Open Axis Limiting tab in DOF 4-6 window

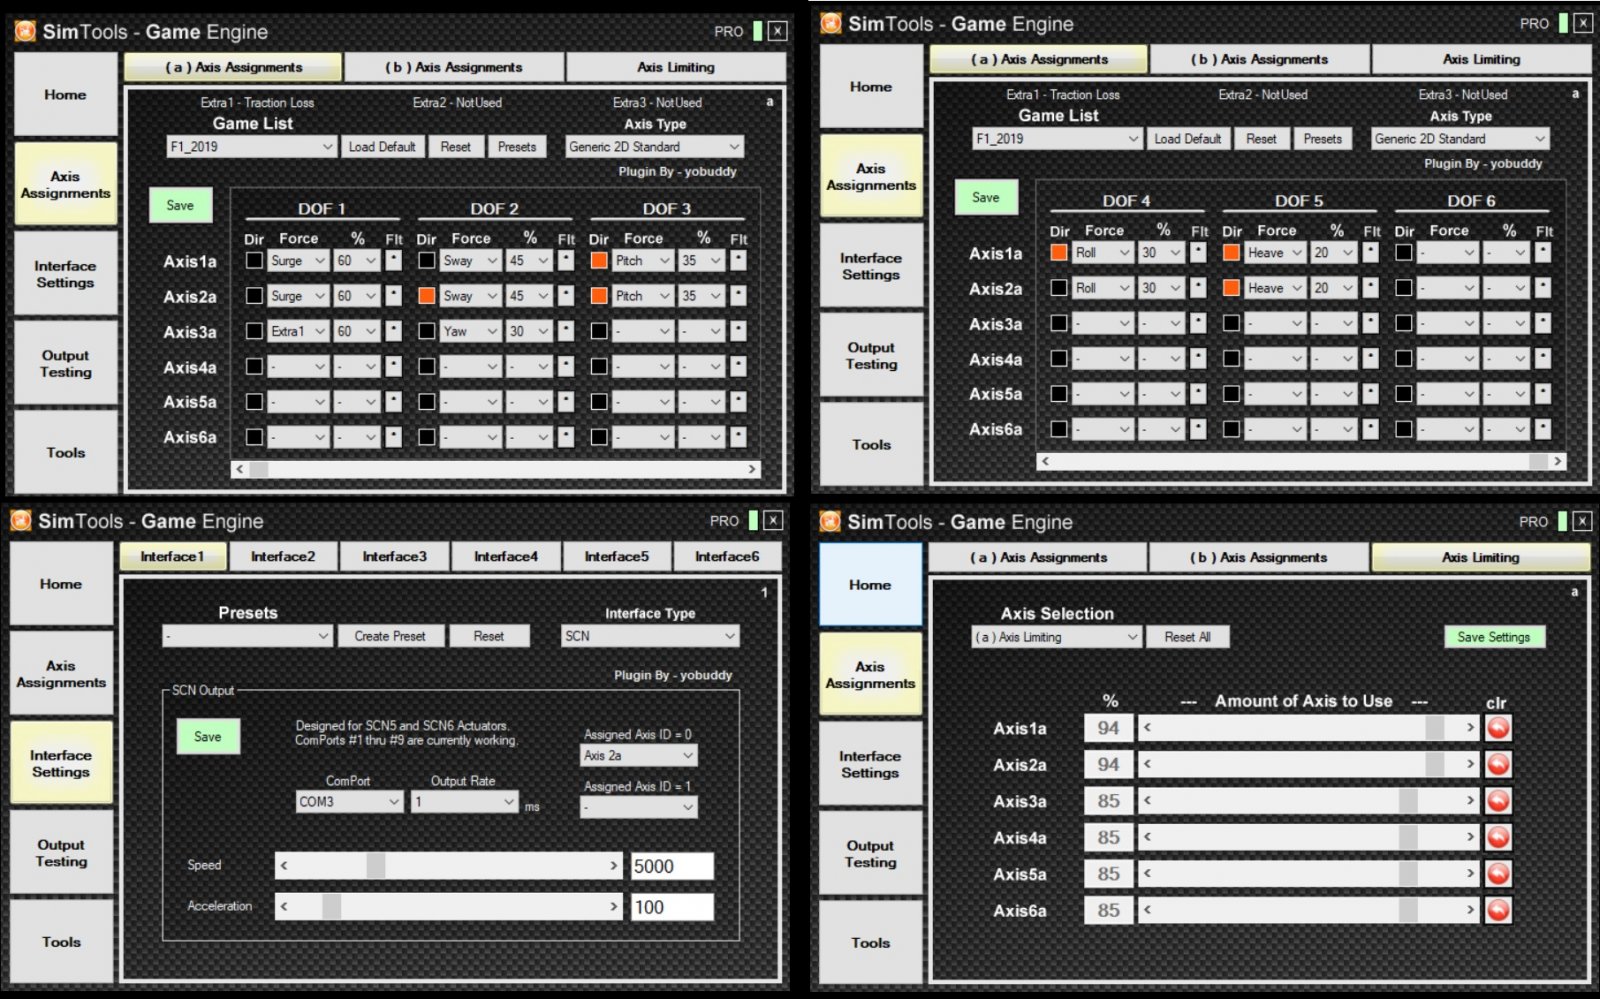coord(1481,59)
